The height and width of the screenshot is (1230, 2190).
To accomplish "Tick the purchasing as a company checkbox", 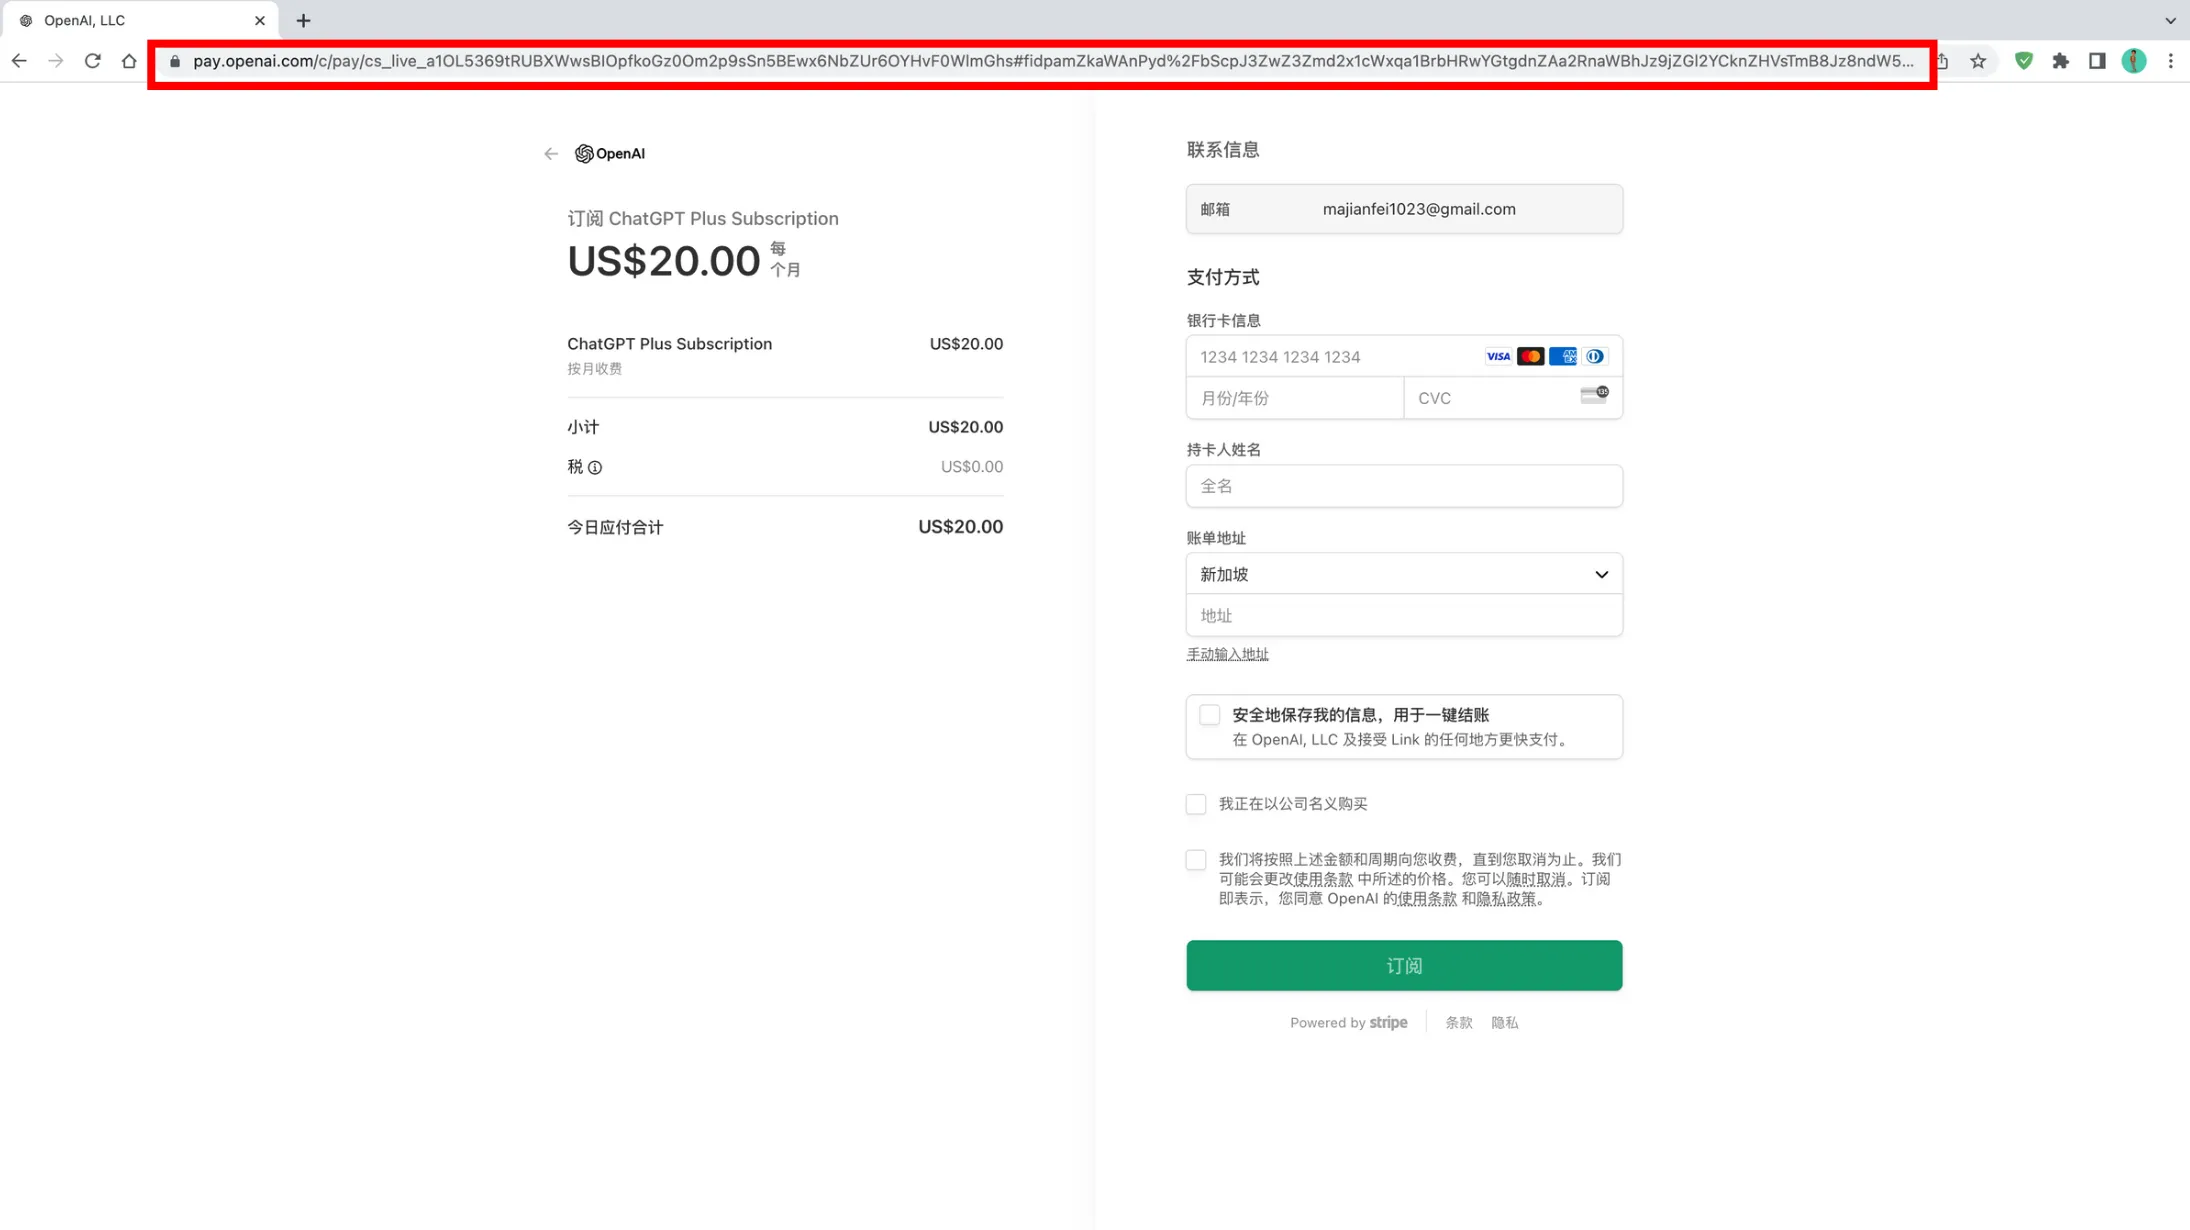I will 1196,804.
